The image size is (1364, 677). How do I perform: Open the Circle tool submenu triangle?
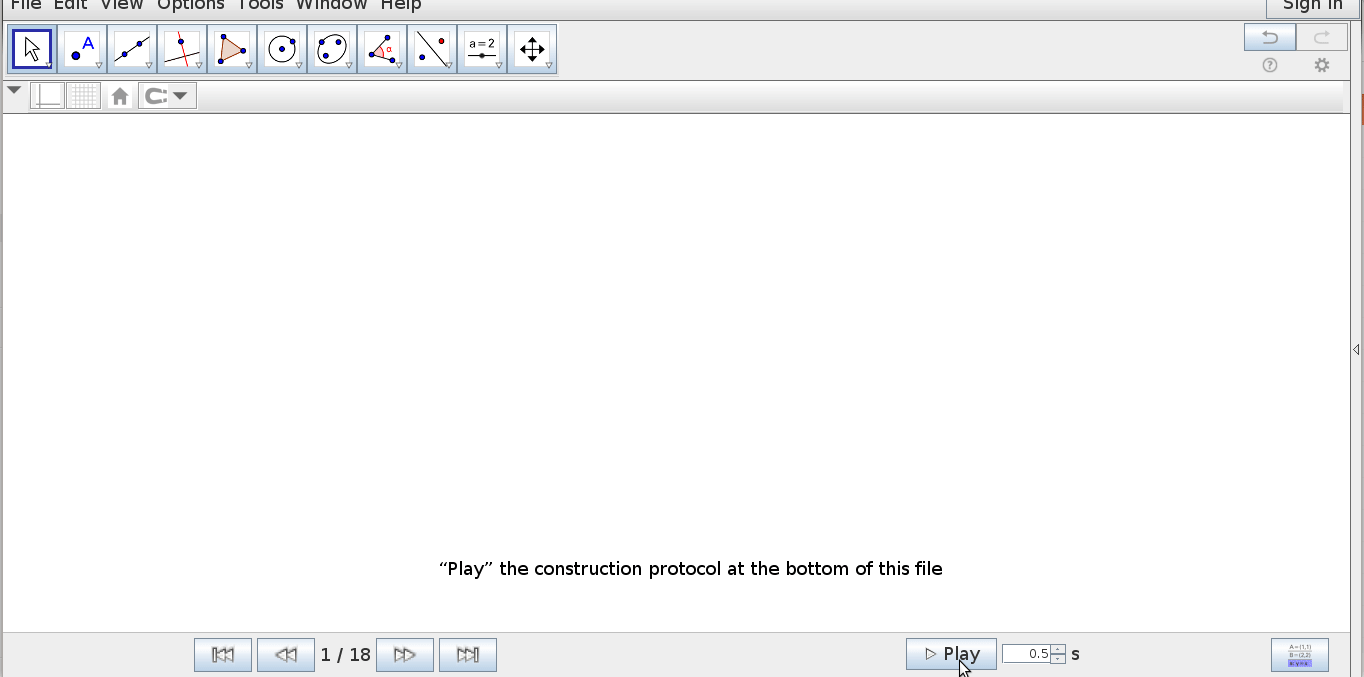(299, 66)
